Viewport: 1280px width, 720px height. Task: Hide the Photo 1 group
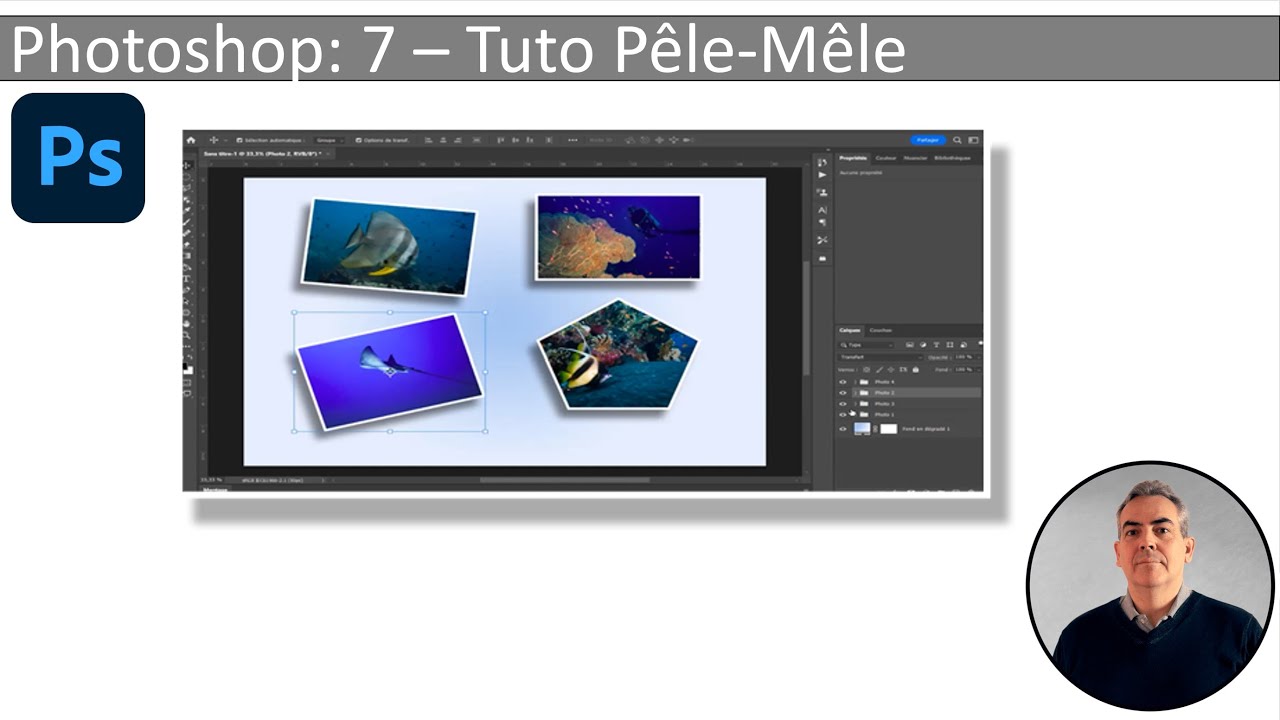click(843, 415)
